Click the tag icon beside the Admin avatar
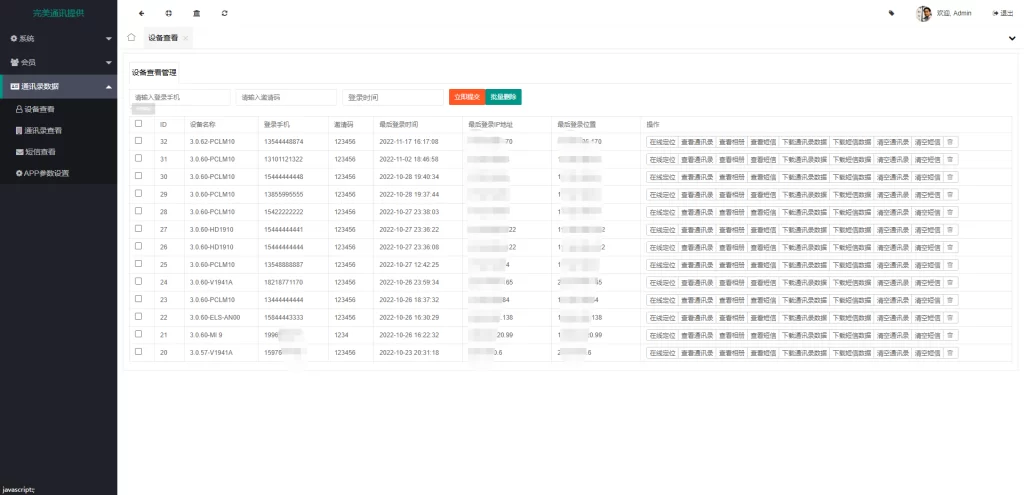This screenshot has width=1024, height=495. (892, 13)
